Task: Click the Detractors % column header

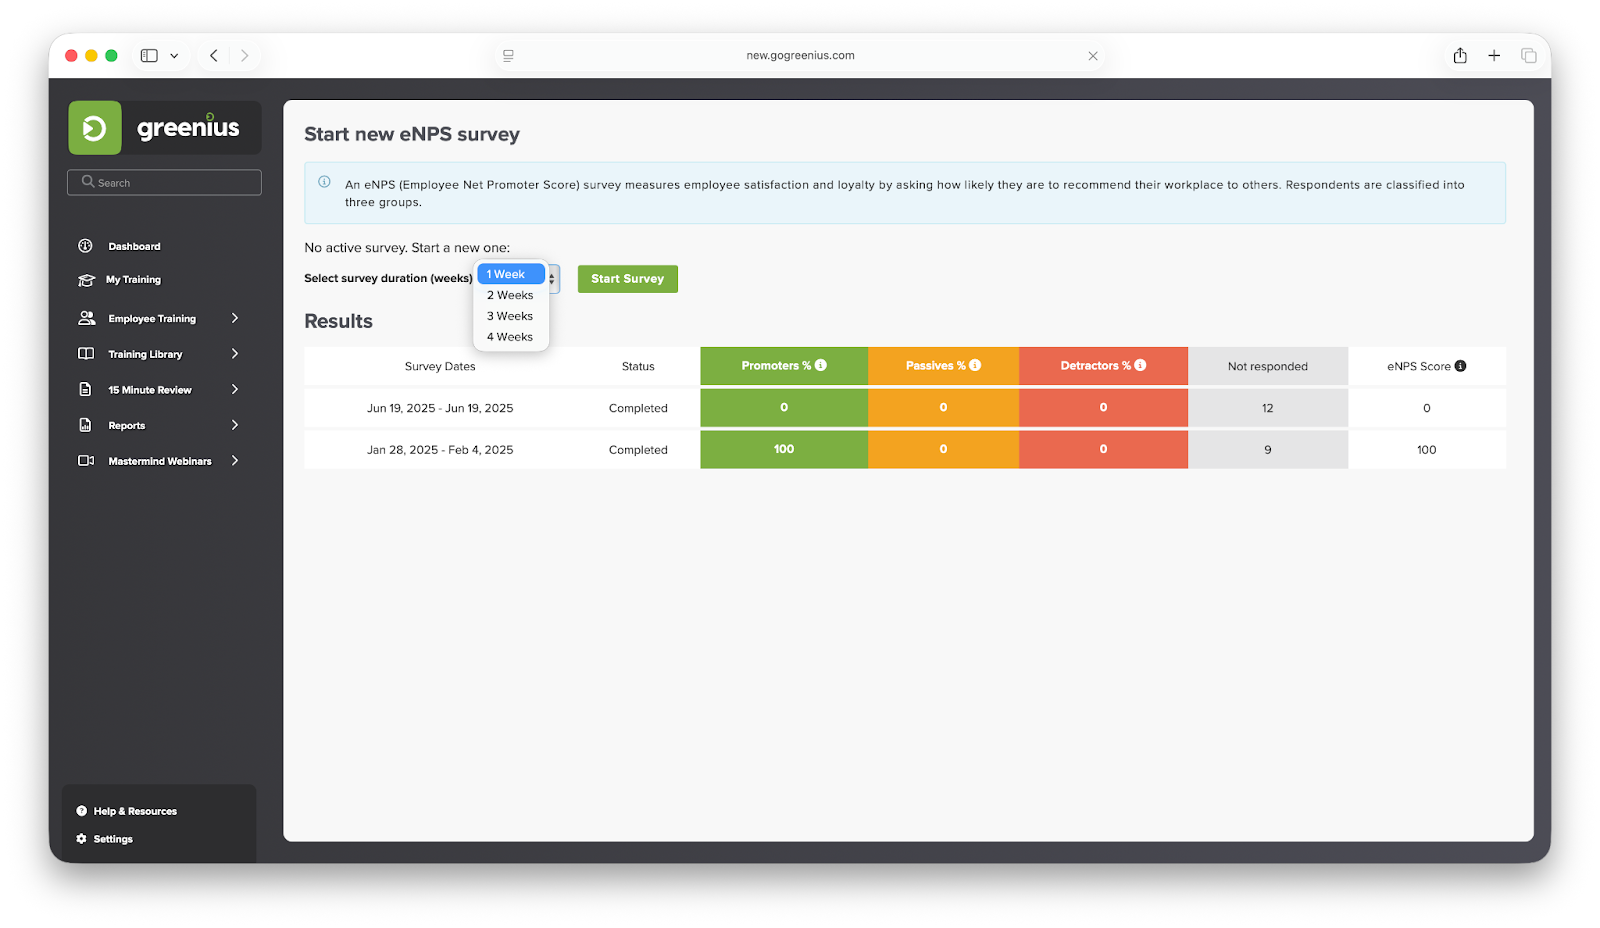Action: pos(1103,366)
